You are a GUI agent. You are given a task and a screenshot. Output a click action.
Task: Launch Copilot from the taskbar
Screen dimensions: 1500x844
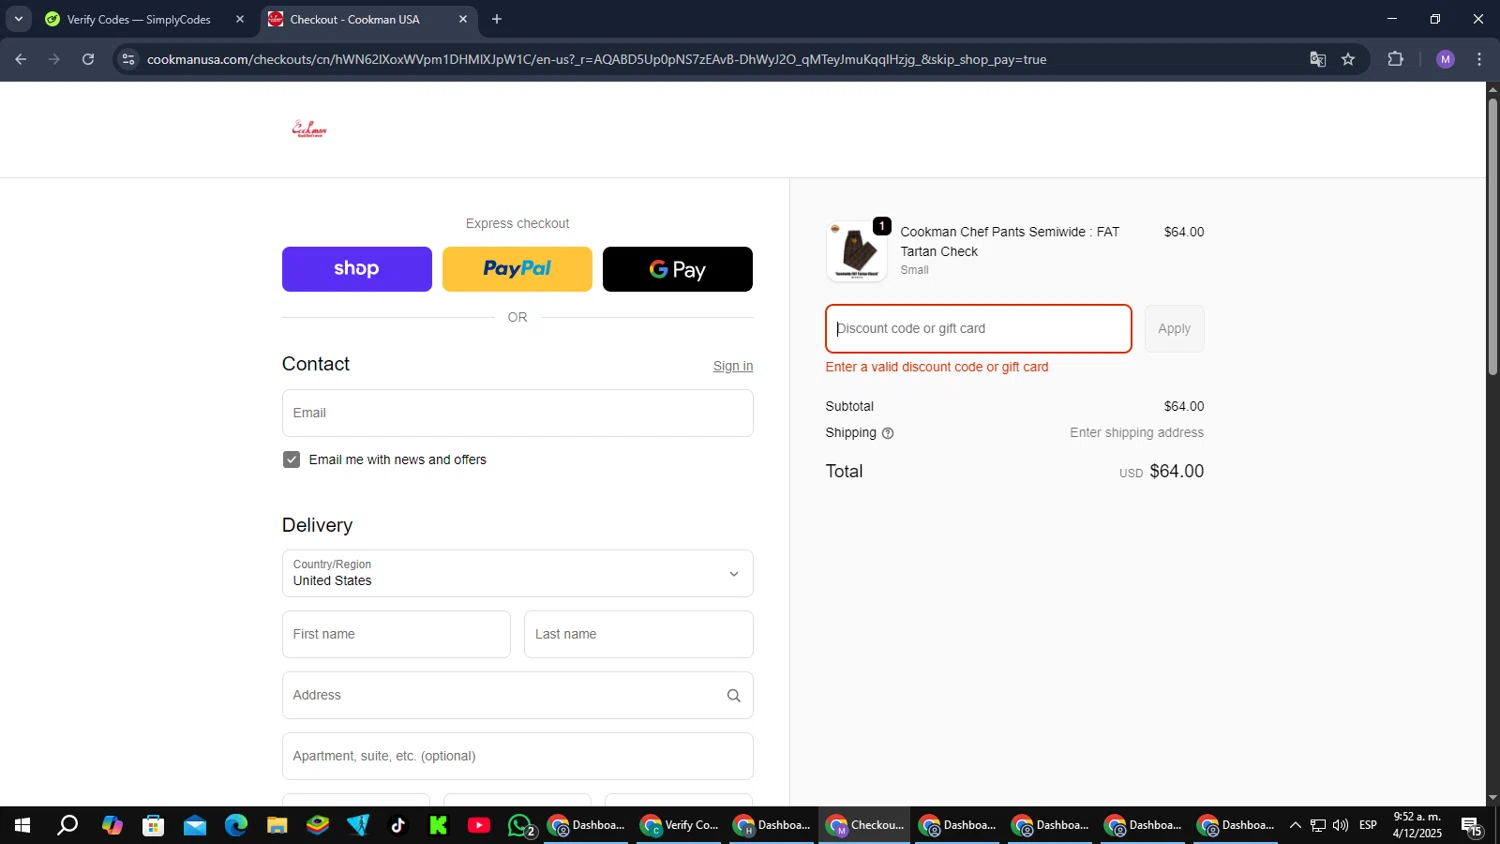coord(112,826)
